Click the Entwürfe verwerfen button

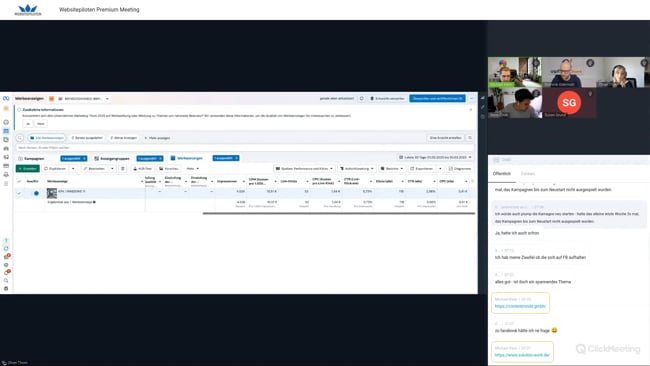click(x=387, y=99)
